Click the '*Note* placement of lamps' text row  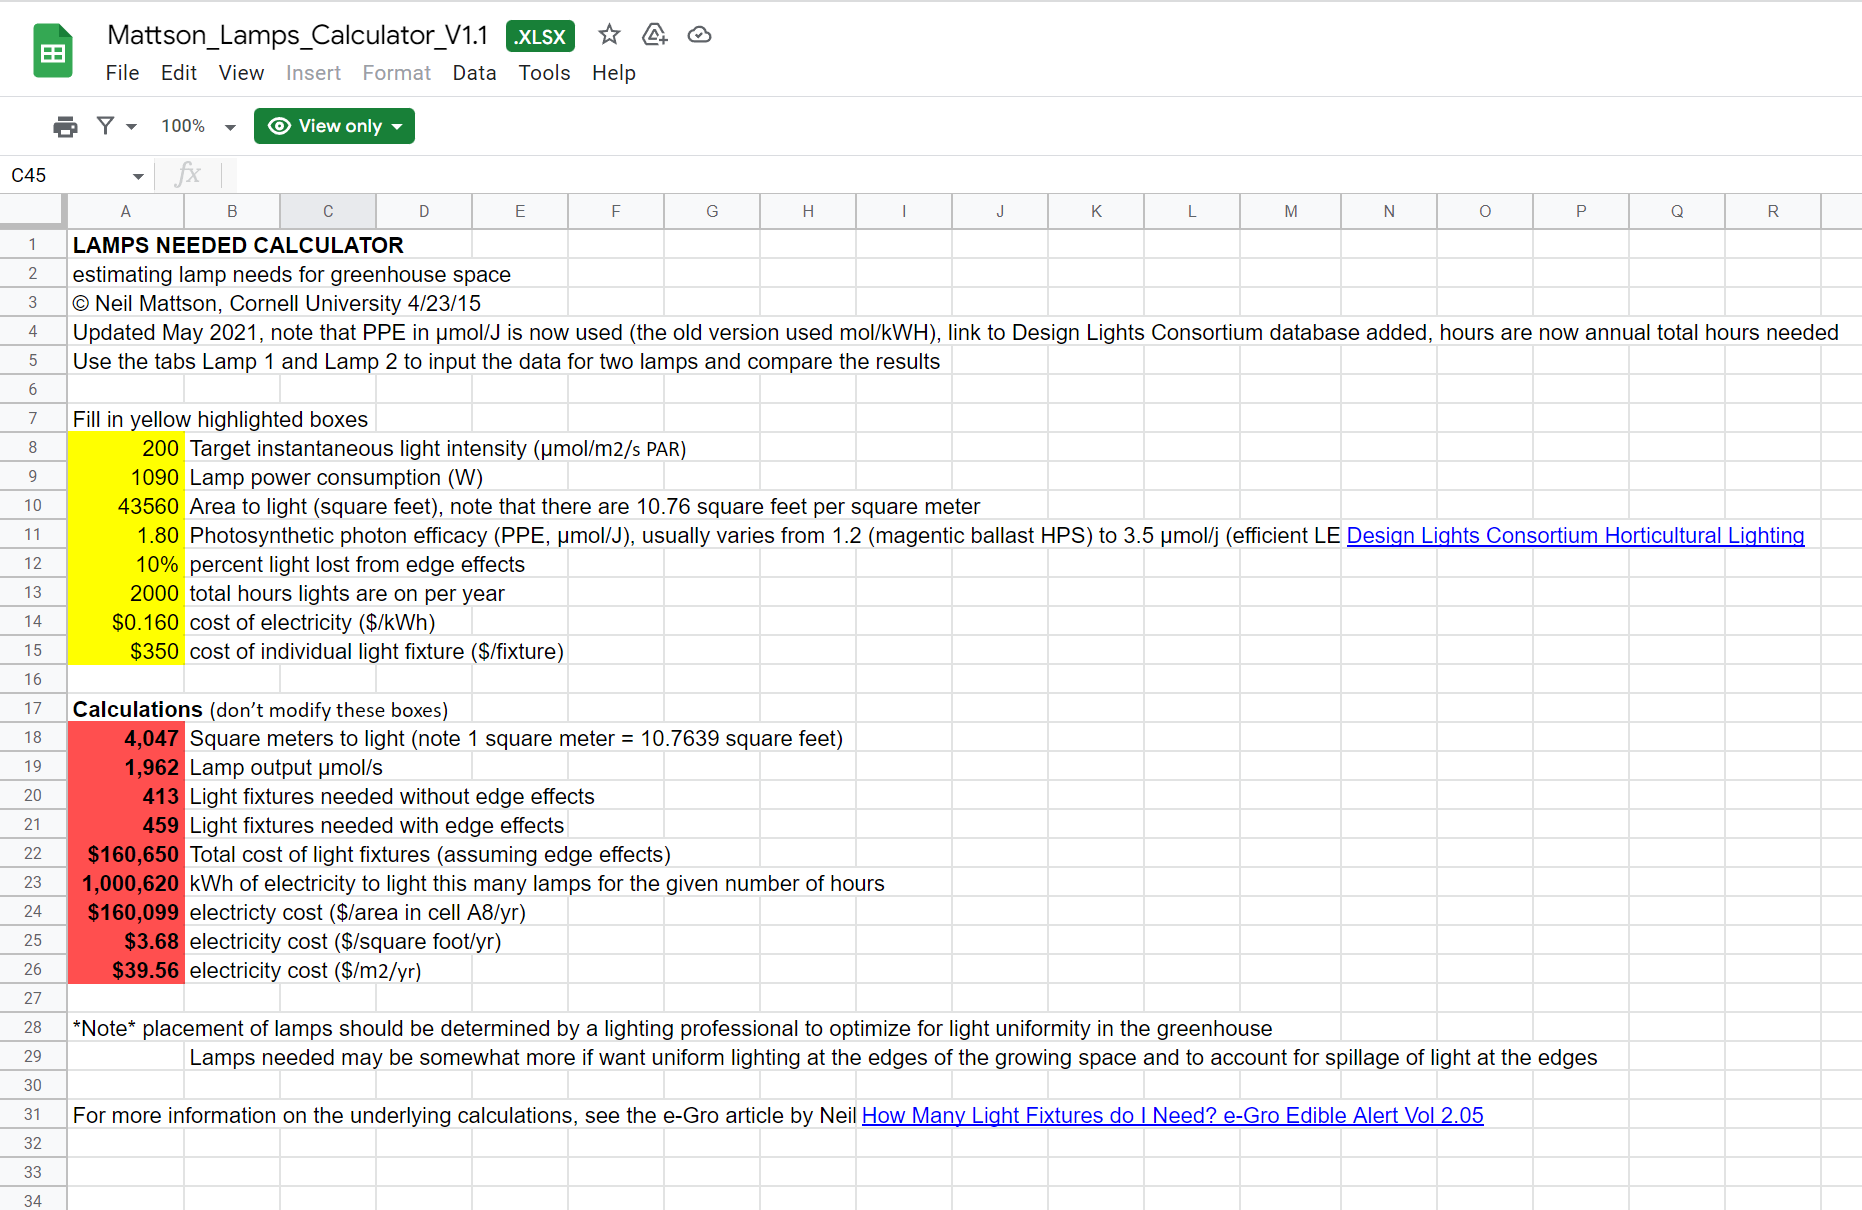coord(672,1028)
